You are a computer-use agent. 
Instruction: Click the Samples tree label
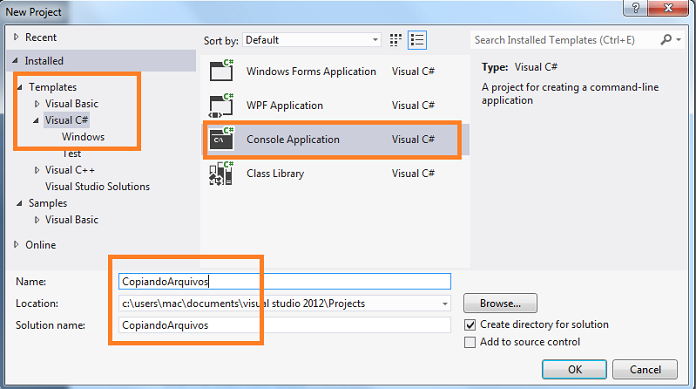pyautogui.click(x=47, y=203)
